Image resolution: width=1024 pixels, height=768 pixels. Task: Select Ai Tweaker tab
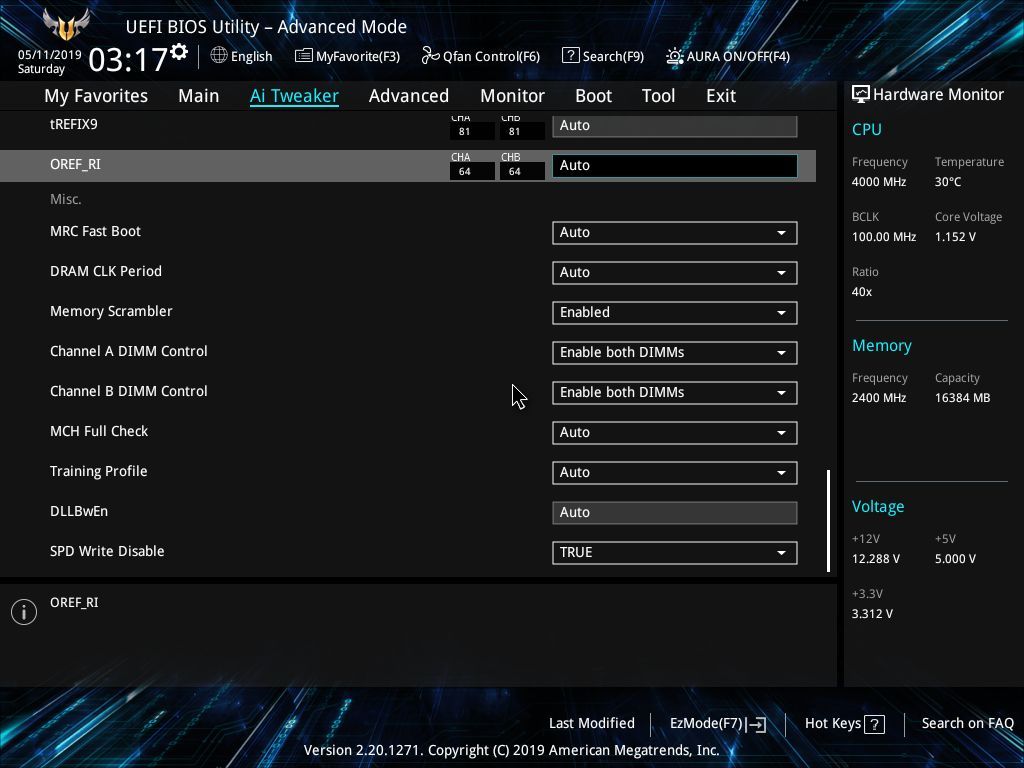click(x=294, y=96)
